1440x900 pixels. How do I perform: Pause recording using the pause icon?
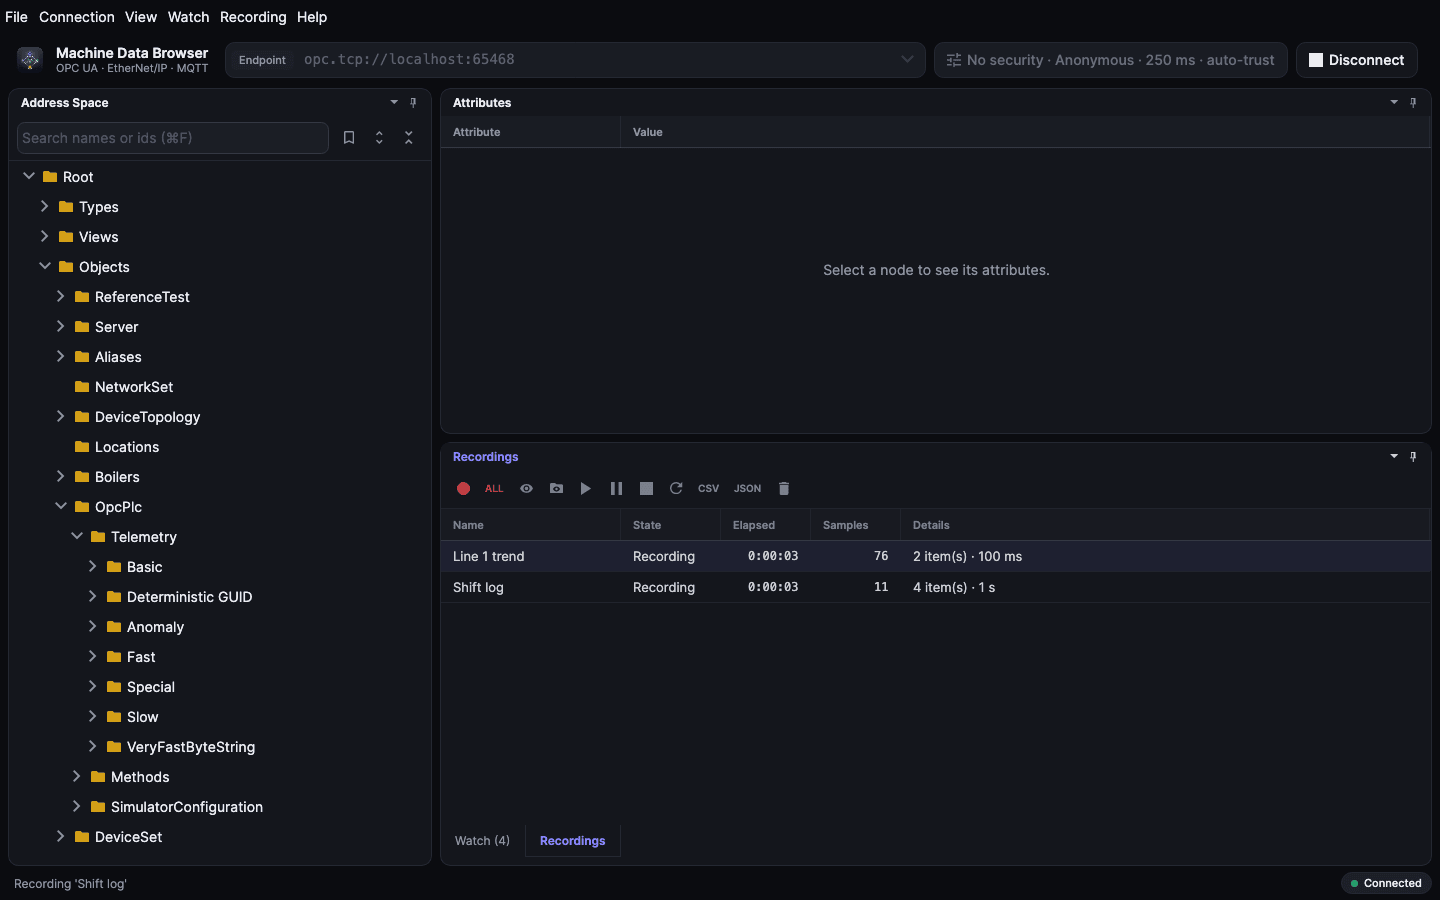click(x=616, y=488)
